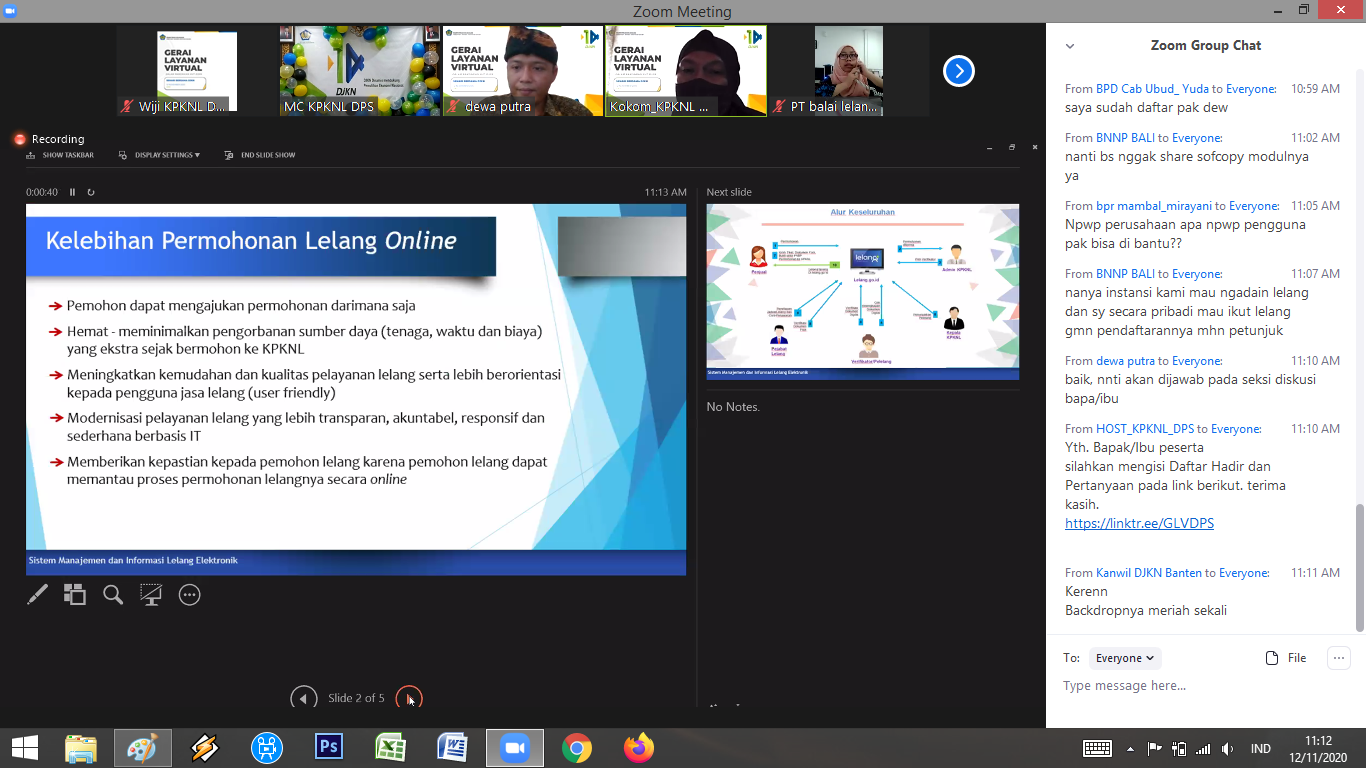The width and height of the screenshot is (1366, 768).
Task: Pause the presentation timer
Action: pyautogui.click(x=72, y=192)
